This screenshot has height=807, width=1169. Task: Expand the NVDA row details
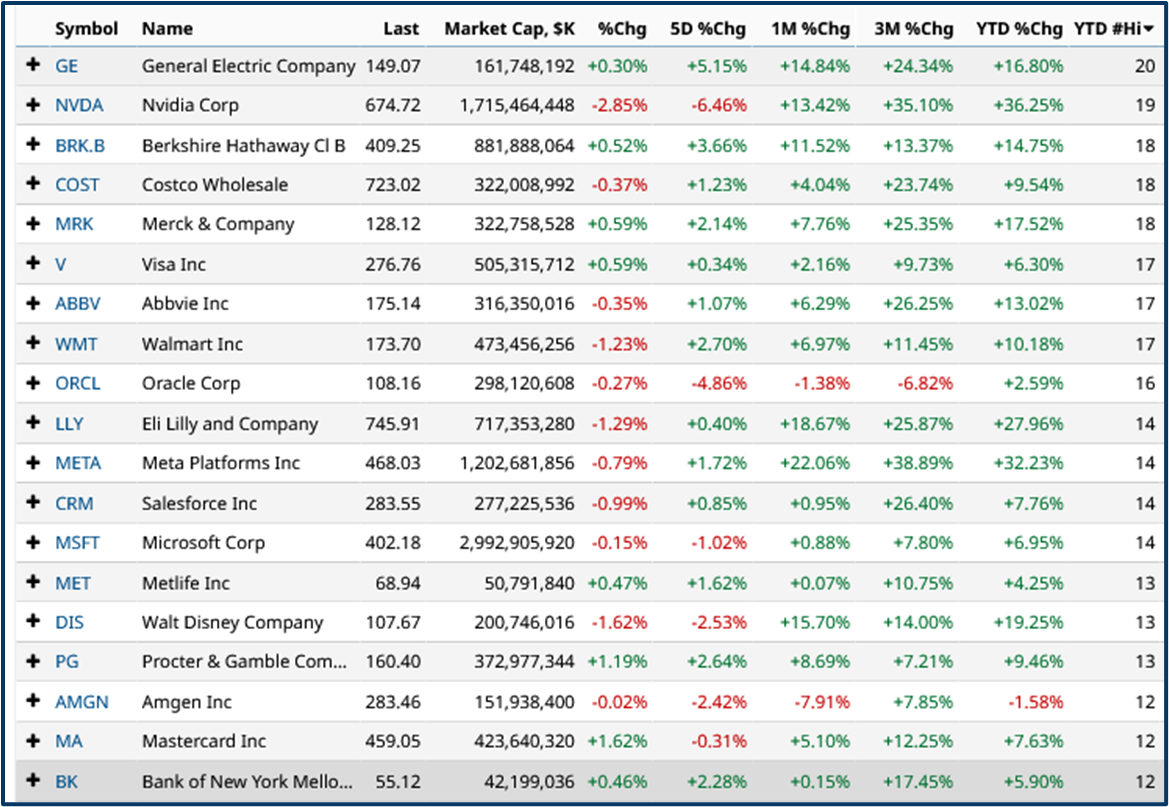click(33, 105)
